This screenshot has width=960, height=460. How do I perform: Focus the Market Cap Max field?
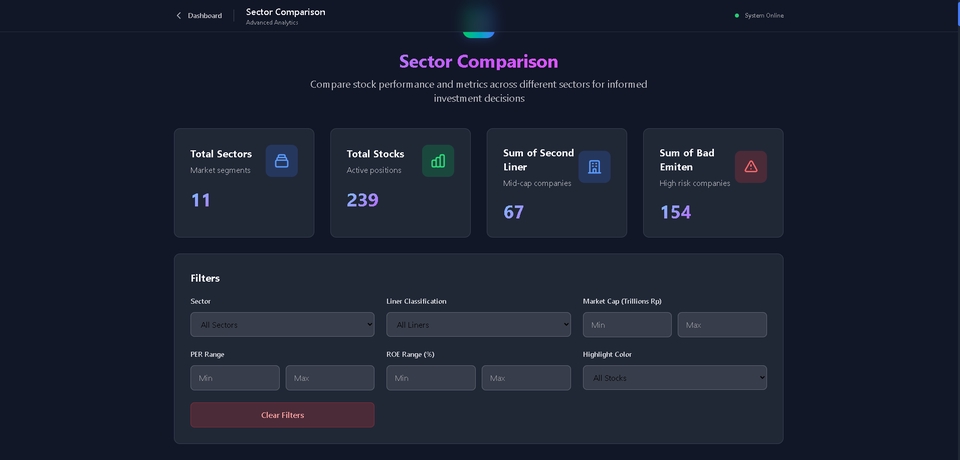722,325
